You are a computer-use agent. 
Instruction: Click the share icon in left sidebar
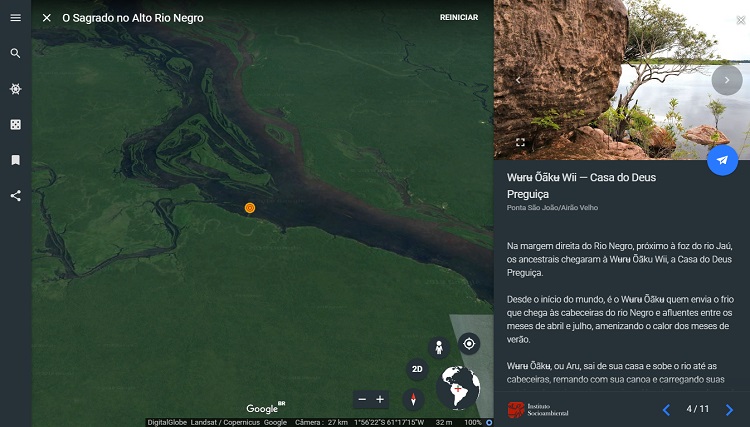[x=15, y=195]
